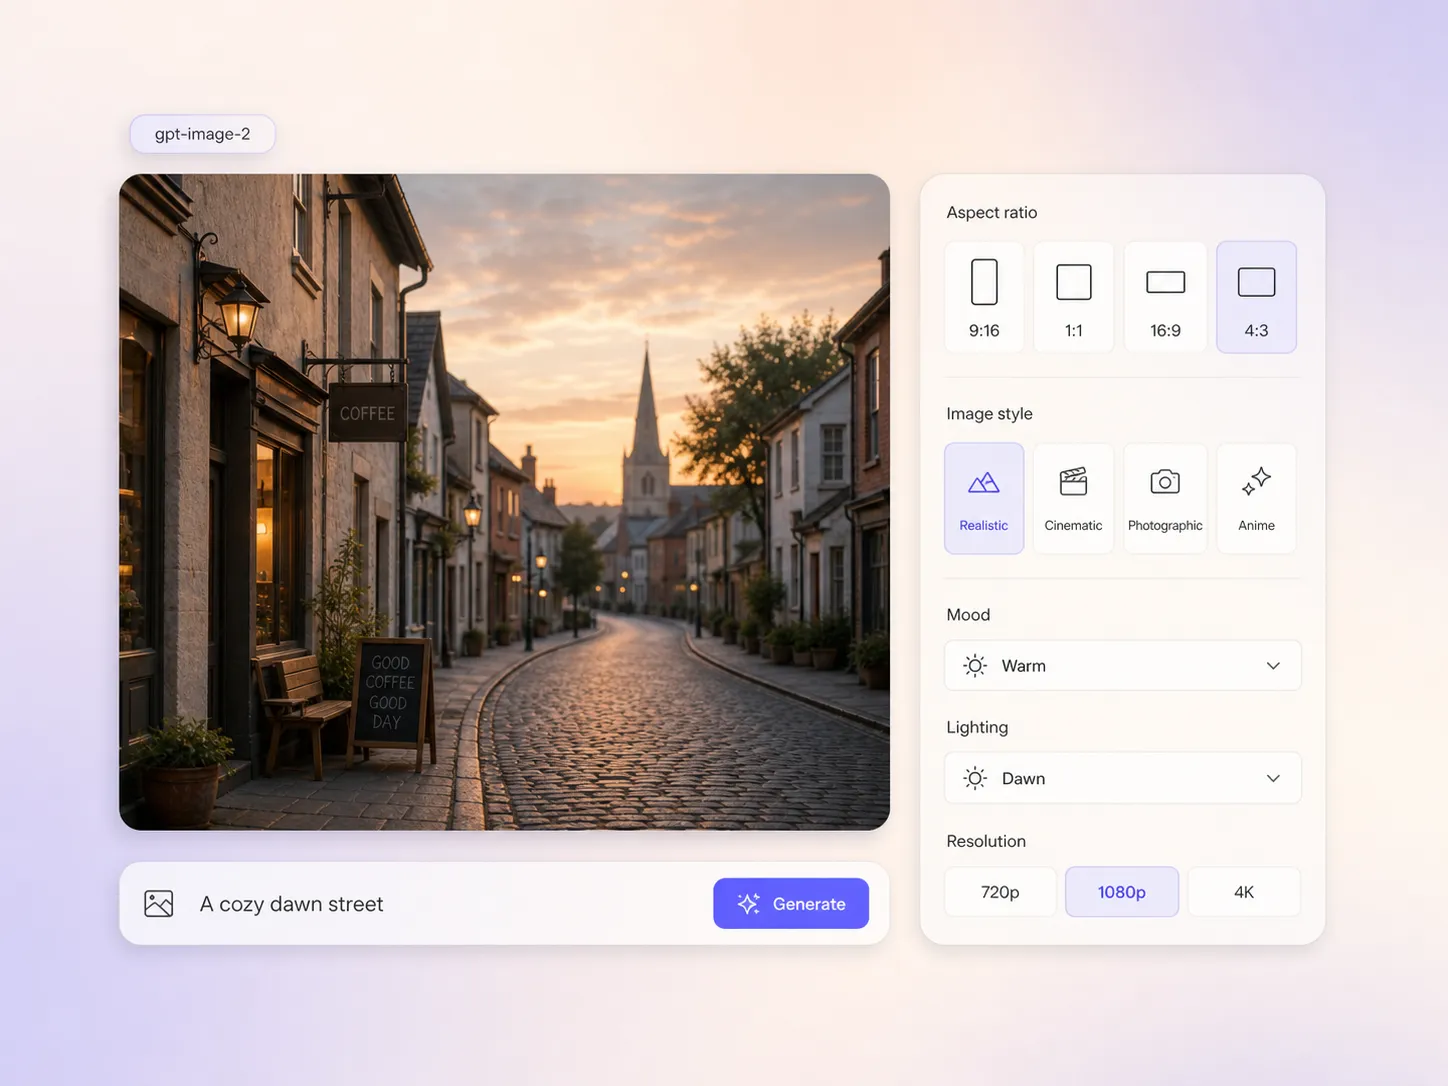This screenshot has width=1448, height=1086.
Task: Click the image upload icon in prompt bar
Action: [x=159, y=904]
